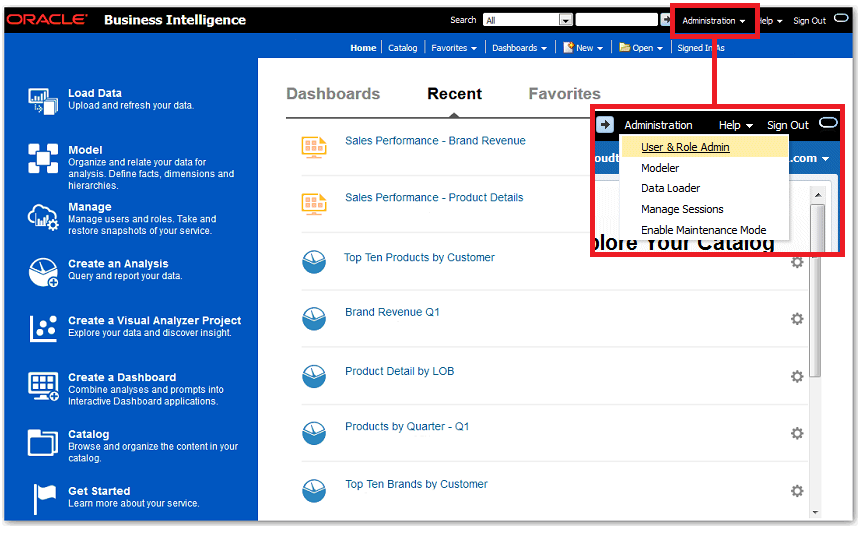Expand the Dashboards dropdown in navigation bar
The width and height of the screenshot is (865, 534).
[x=520, y=48]
